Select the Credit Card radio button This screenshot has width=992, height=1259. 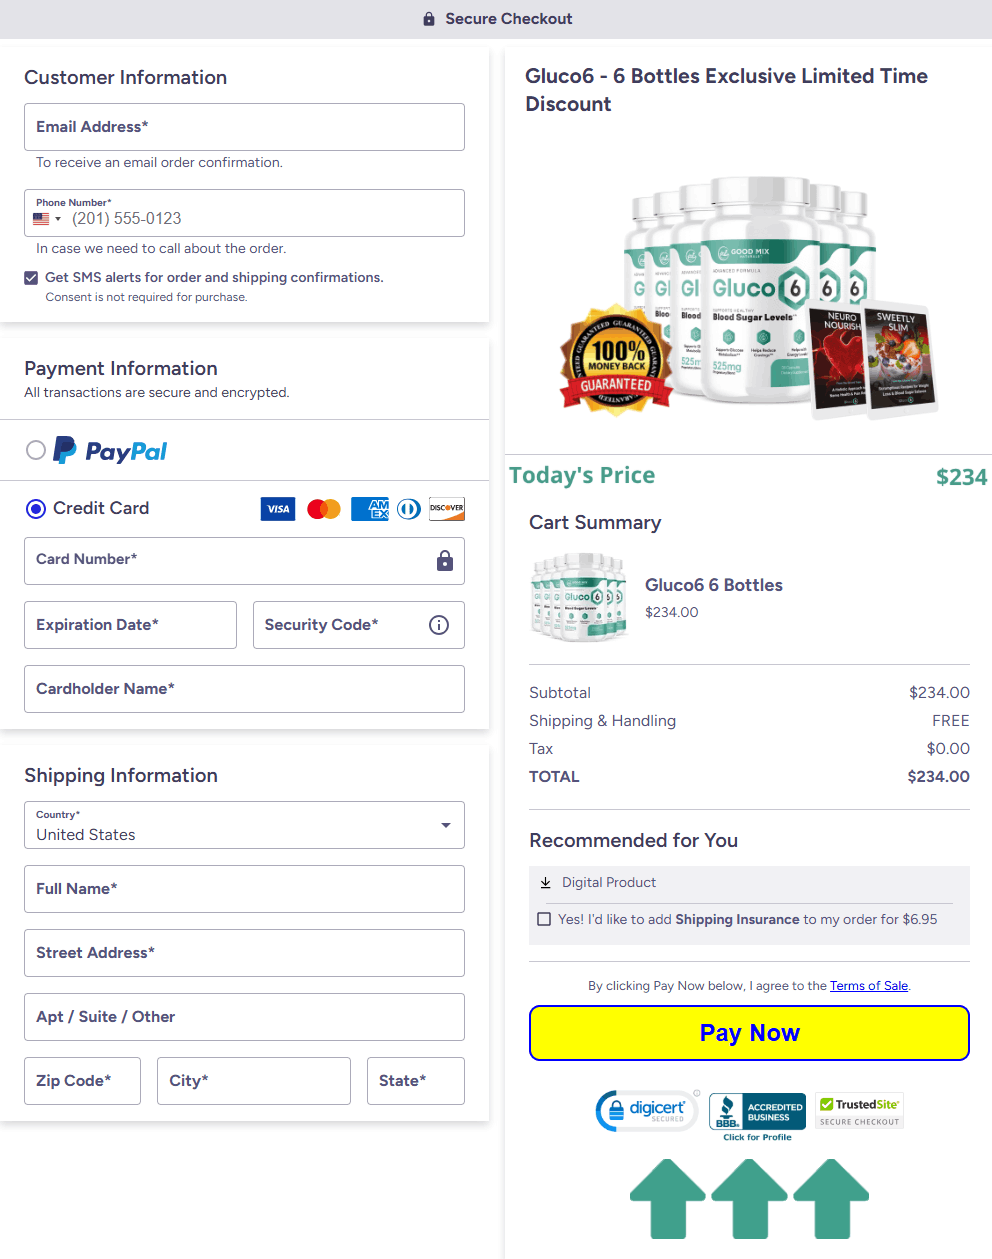point(36,509)
